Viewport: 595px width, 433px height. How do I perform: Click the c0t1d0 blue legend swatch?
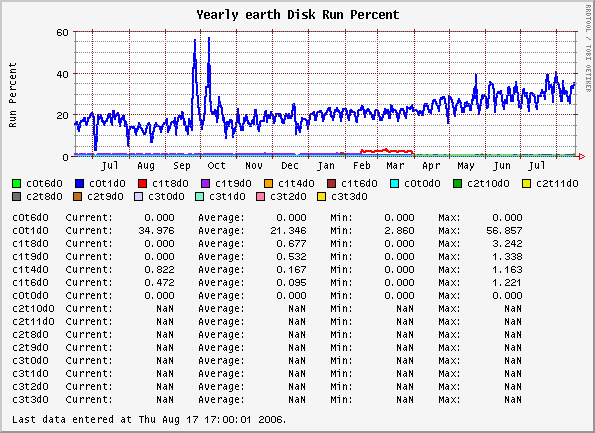coord(79,184)
